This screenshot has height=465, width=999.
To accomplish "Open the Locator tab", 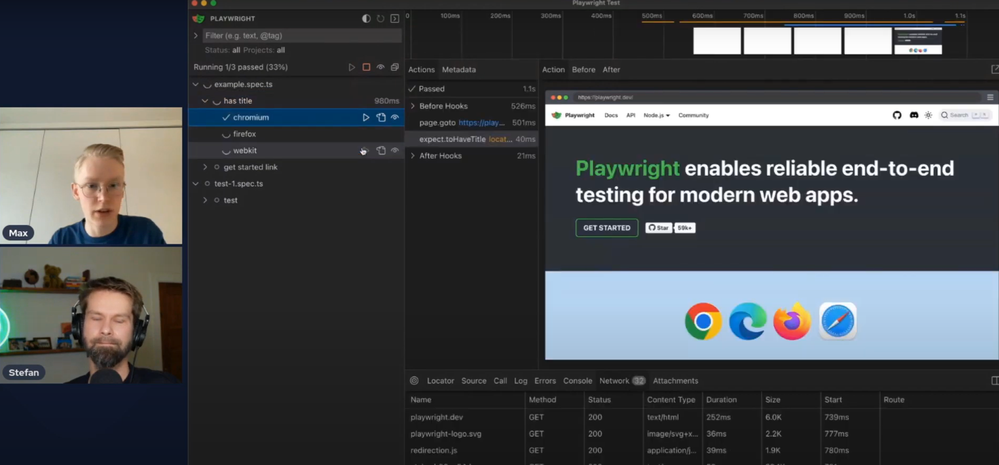I will [x=440, y=381].
